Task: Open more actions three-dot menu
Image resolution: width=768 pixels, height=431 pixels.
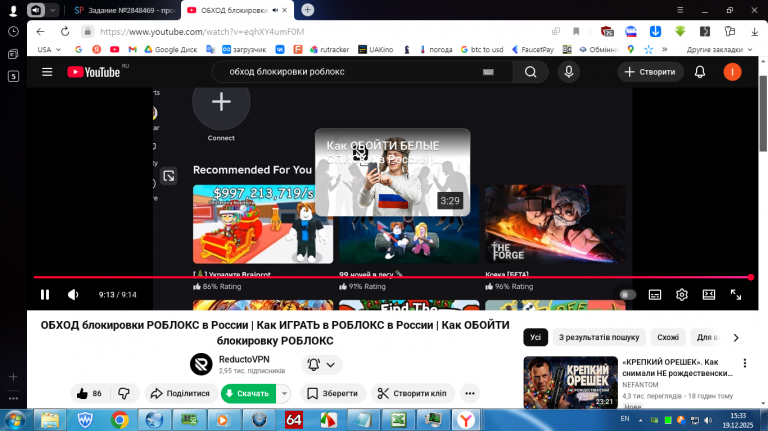Action: point(470,393)
